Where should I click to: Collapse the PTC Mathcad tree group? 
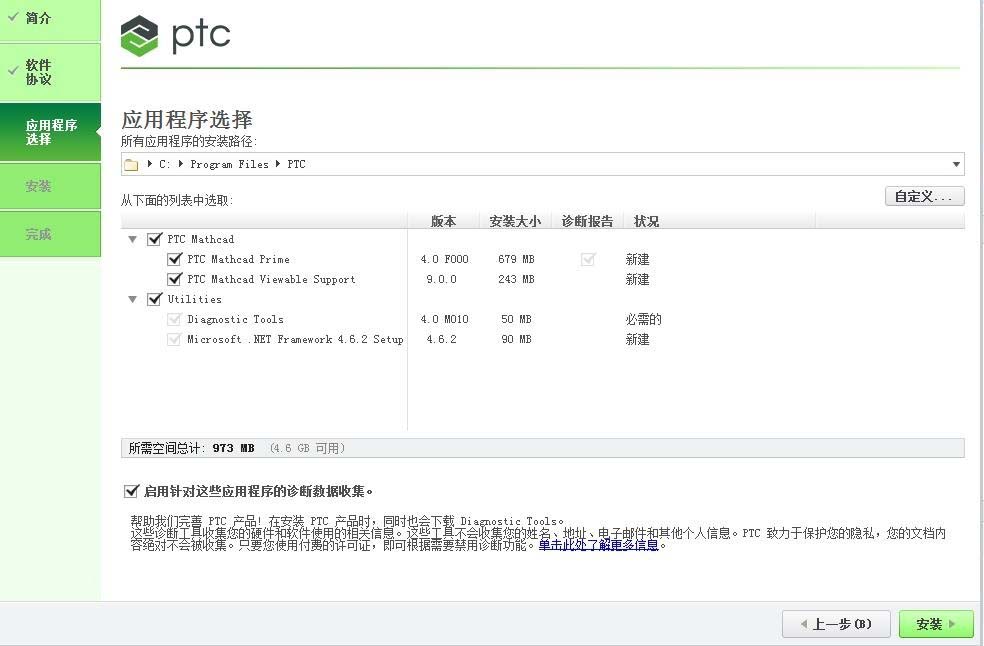point(132,239)
